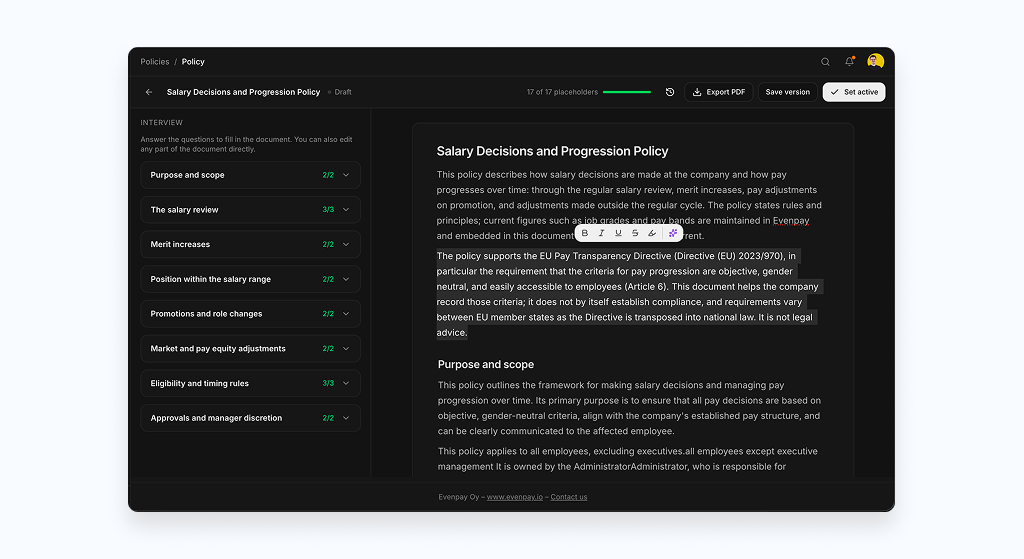Click the placeholders progress bar

point(627,92)
